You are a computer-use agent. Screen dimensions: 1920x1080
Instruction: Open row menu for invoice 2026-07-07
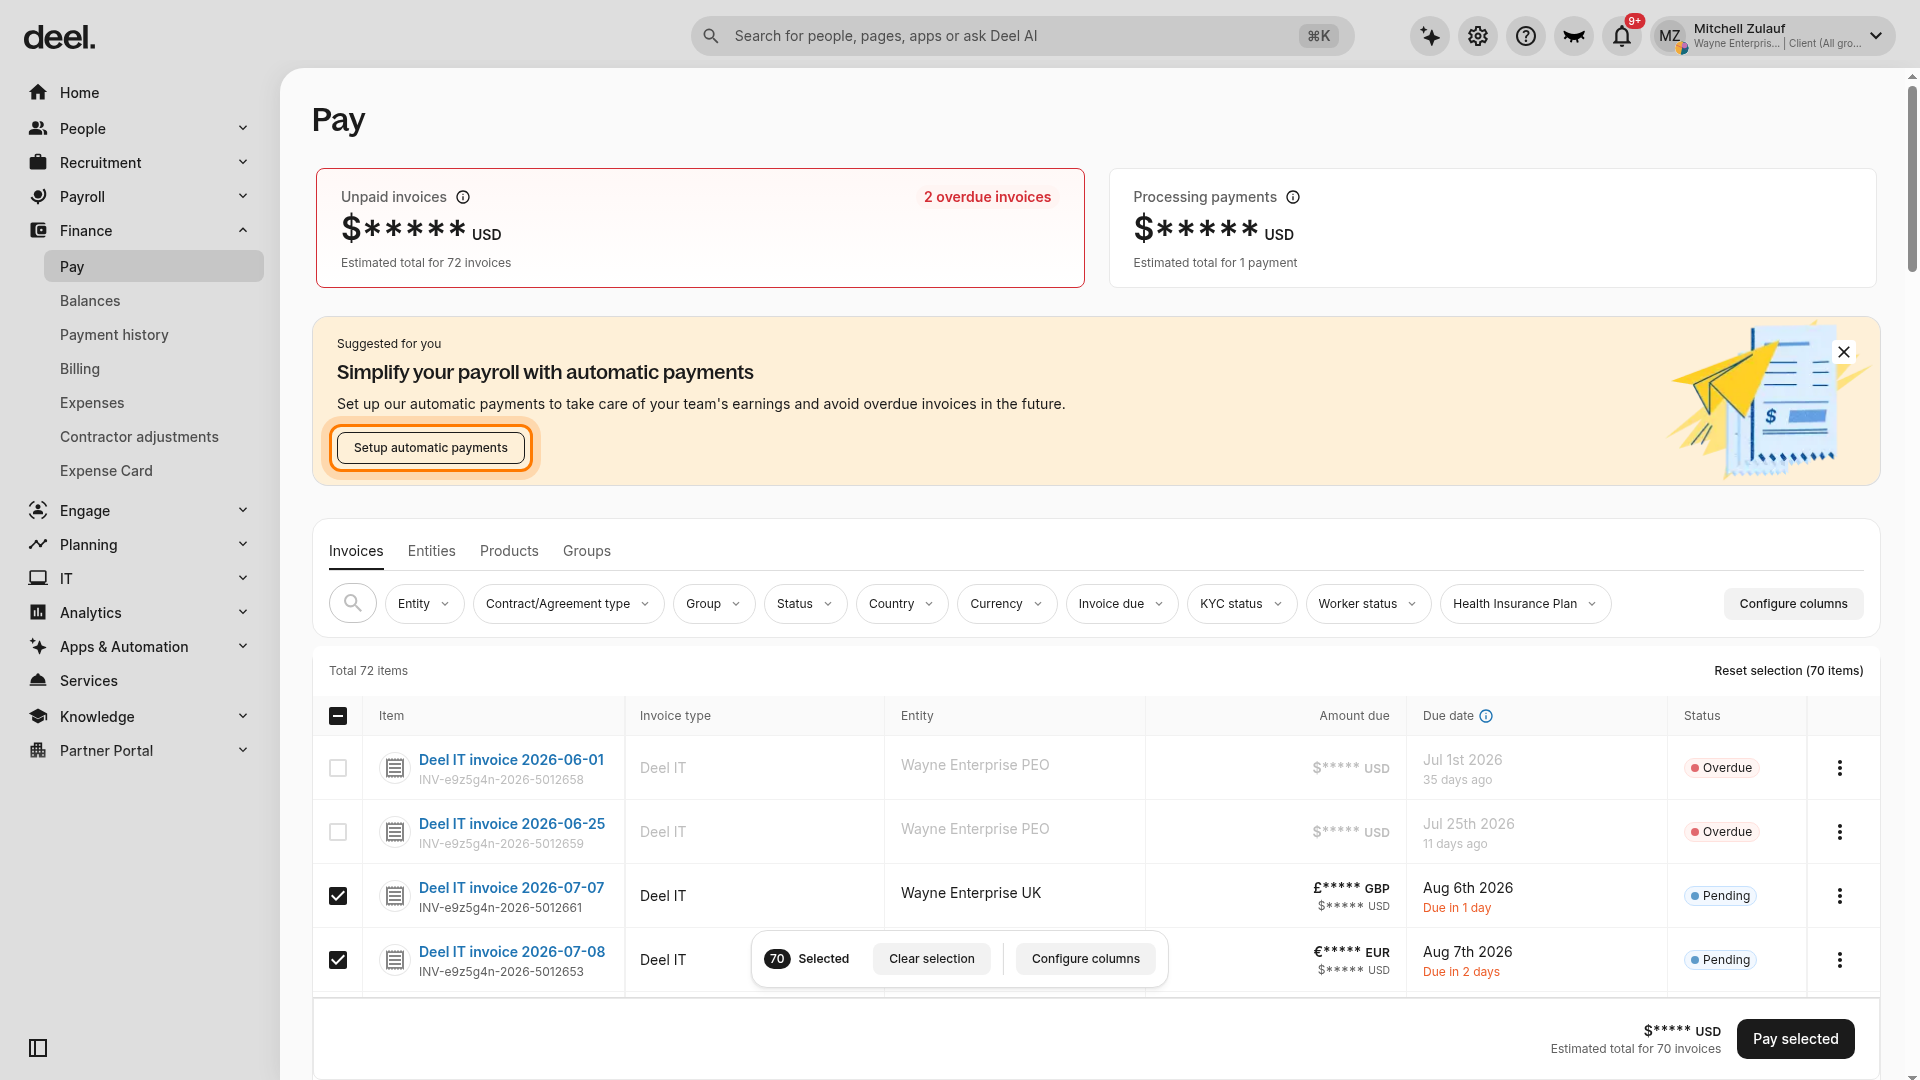(1840, 896)
